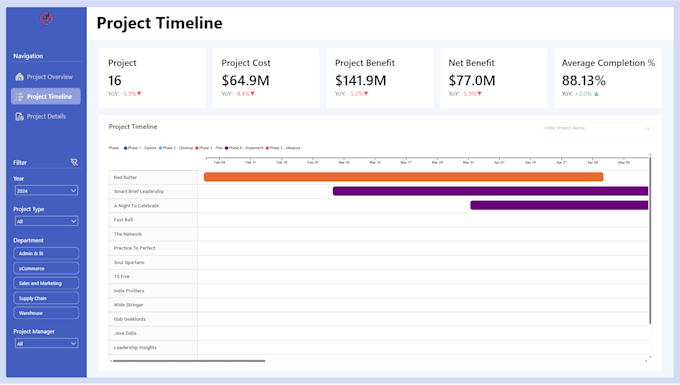
Task: Select Phase 2 - Develop legend swatch
Action: (x=160, y=148)
